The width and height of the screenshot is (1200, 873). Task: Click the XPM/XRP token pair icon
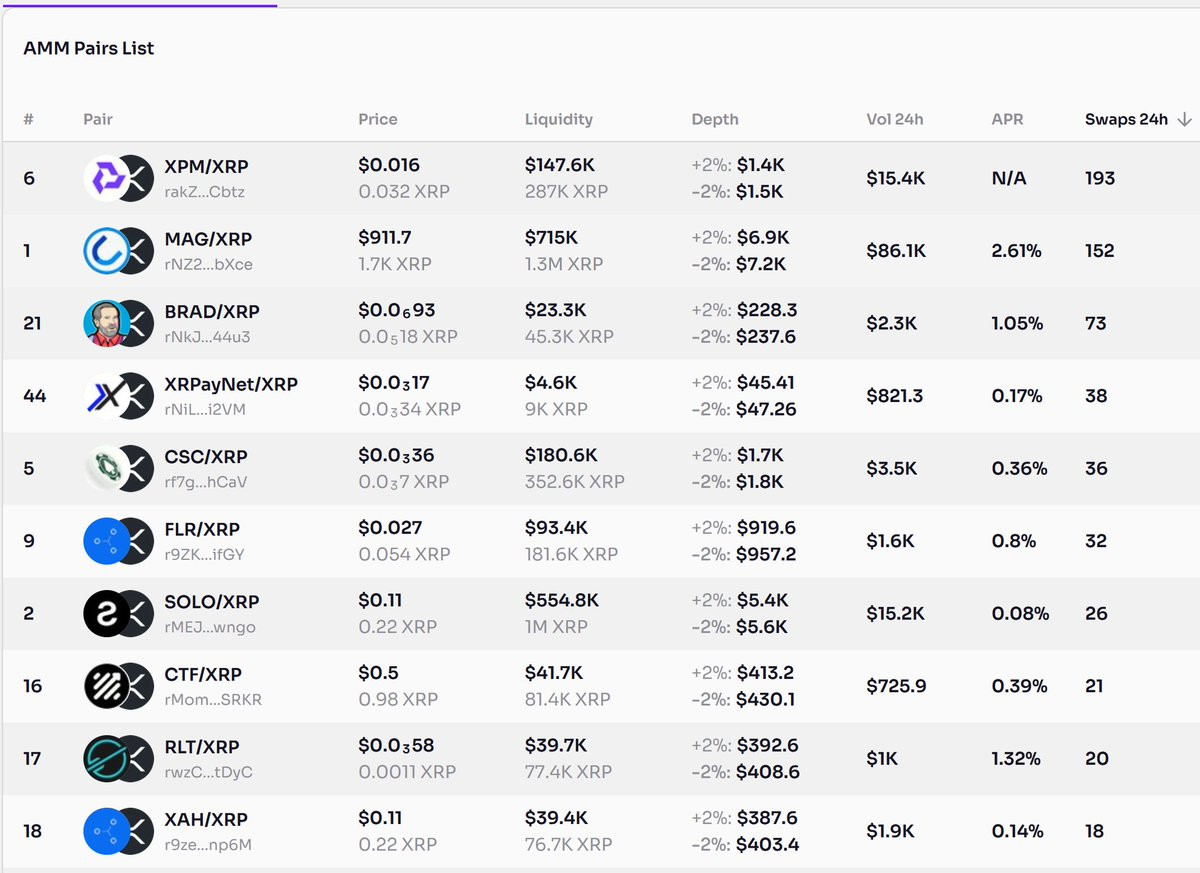[117, 178]
